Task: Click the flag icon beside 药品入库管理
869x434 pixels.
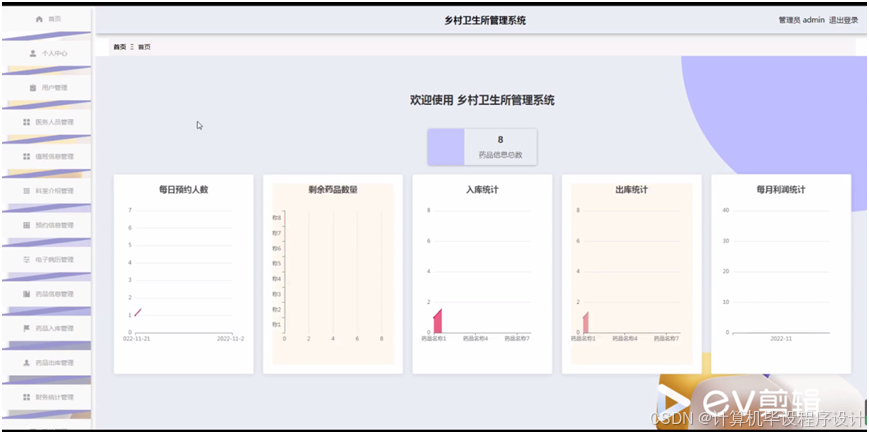Action: pos(26,328)
